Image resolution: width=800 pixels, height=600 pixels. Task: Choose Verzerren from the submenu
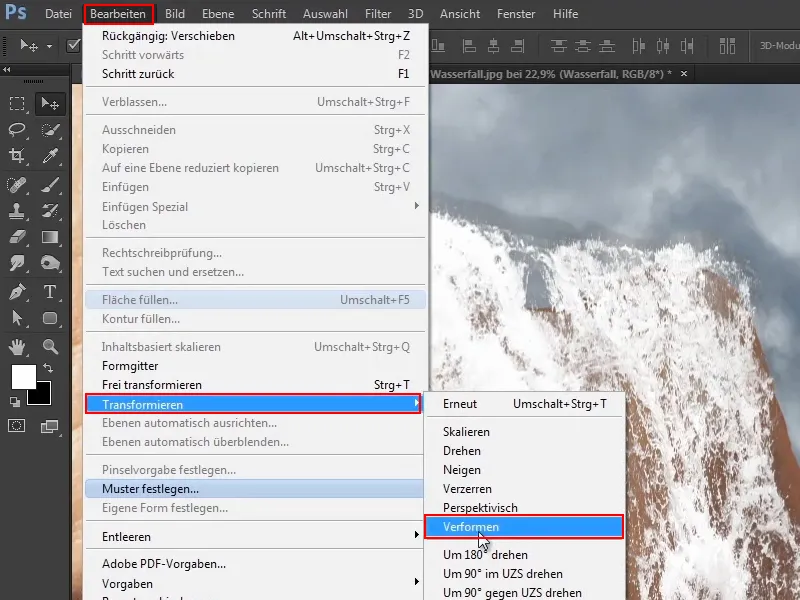[x=524, y=489]
